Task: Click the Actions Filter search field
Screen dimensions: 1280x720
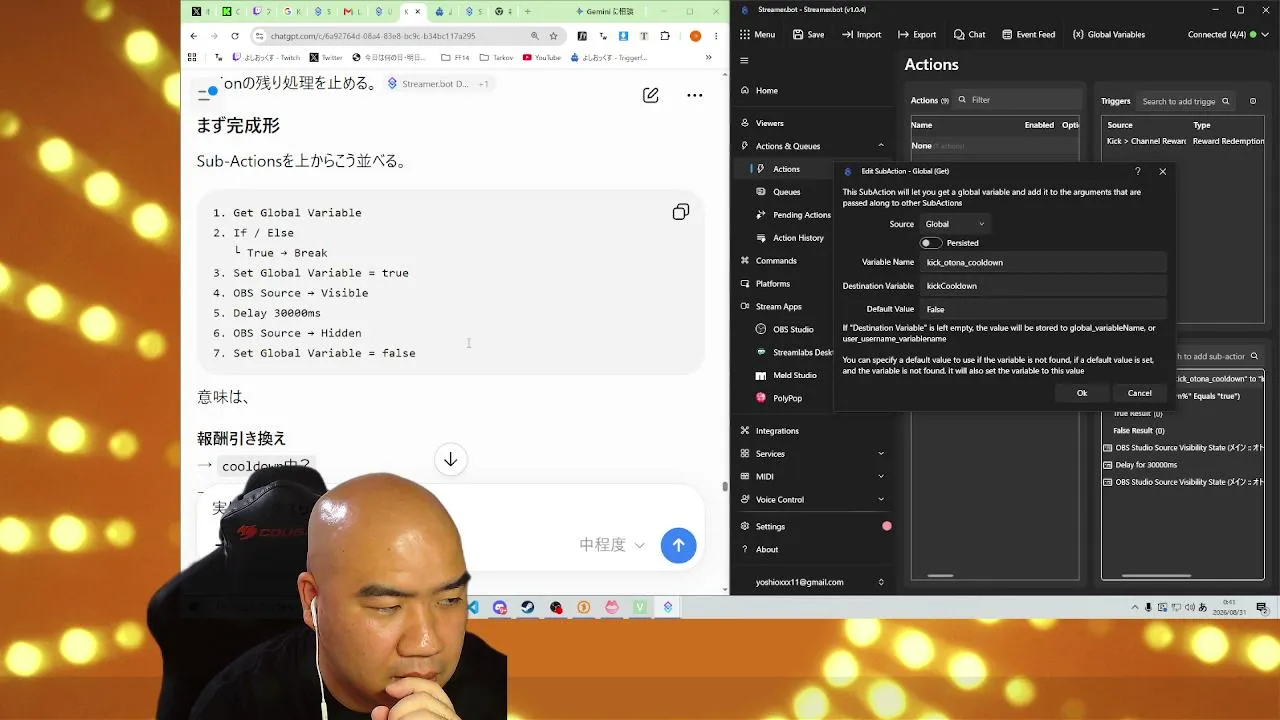Action: pyautogui.click(x=1019, y=100)
